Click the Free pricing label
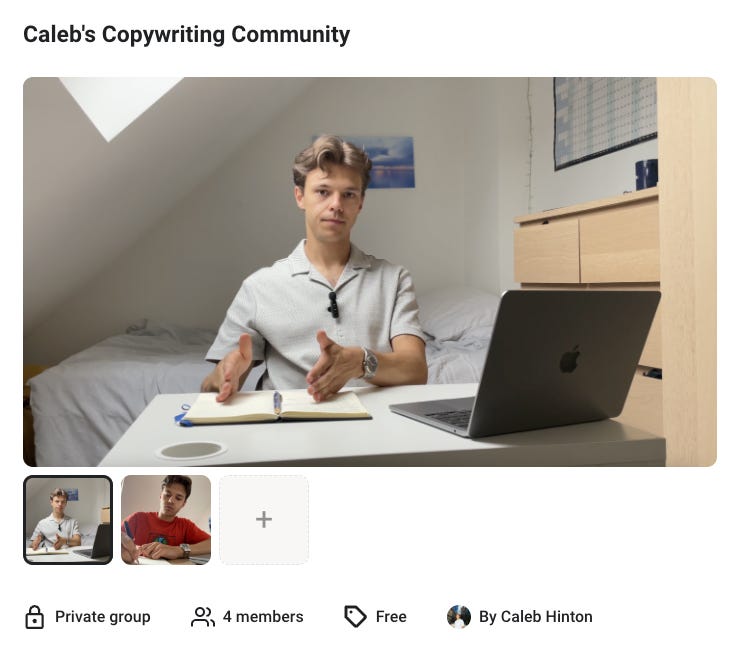Screen dimensions: 746x653 [x=391, y=617]
